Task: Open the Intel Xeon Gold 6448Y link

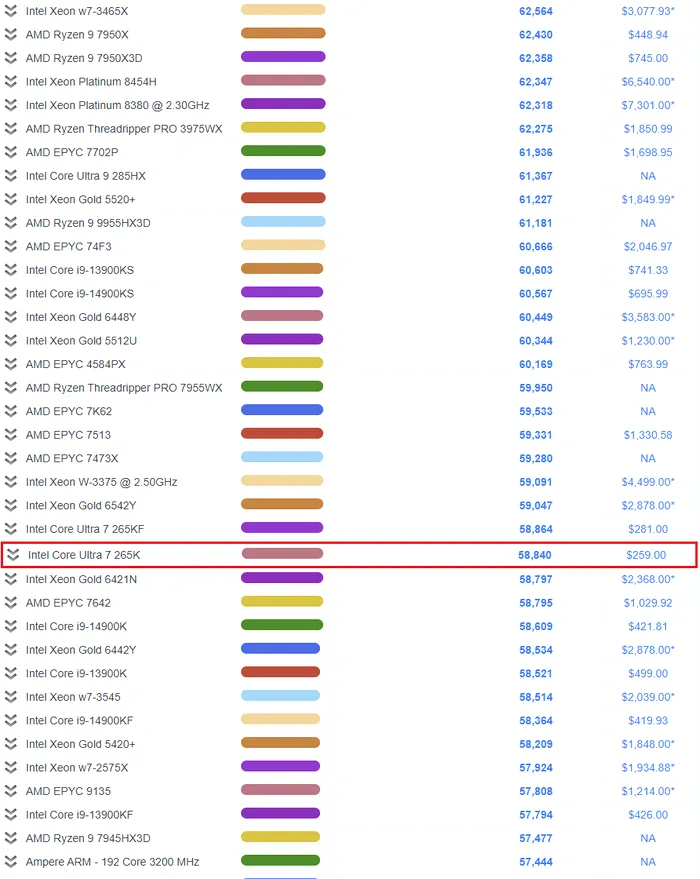Action: point(81,317)
